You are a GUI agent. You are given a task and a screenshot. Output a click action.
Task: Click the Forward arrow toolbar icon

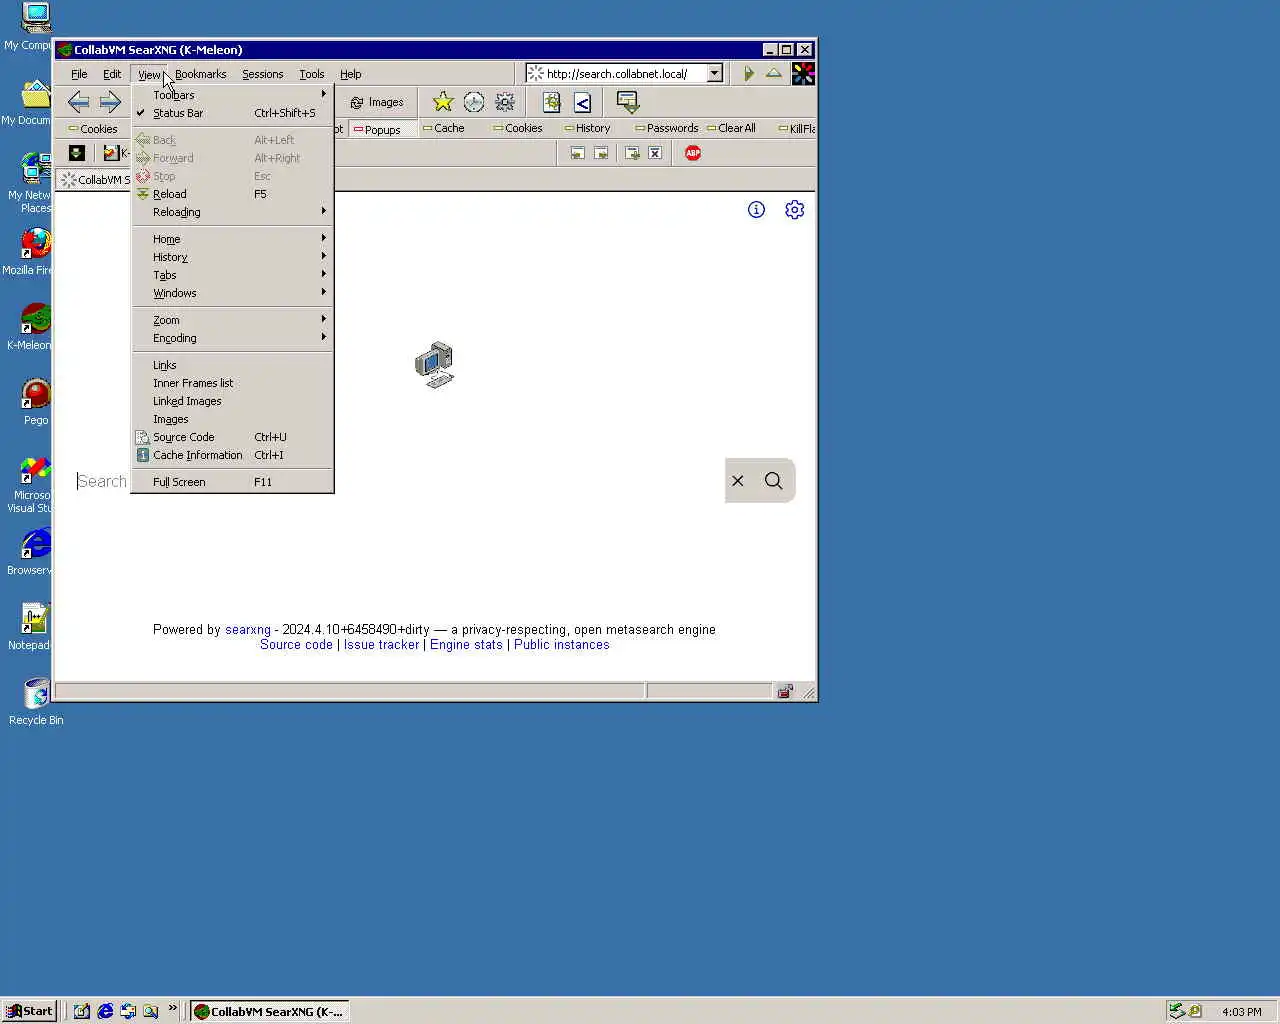click(x=110, y=101)
